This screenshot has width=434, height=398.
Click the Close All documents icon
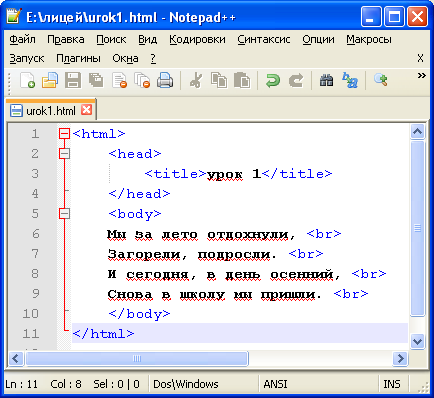pos(142,80)
